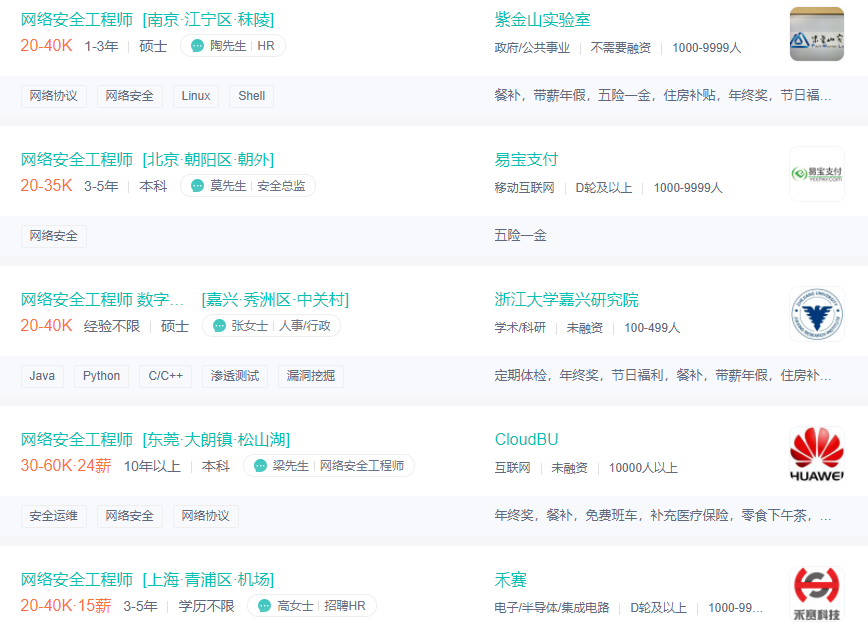Open 网络安全工程师 job in 上海·青浦区·机场

click(x=147, y=580)
